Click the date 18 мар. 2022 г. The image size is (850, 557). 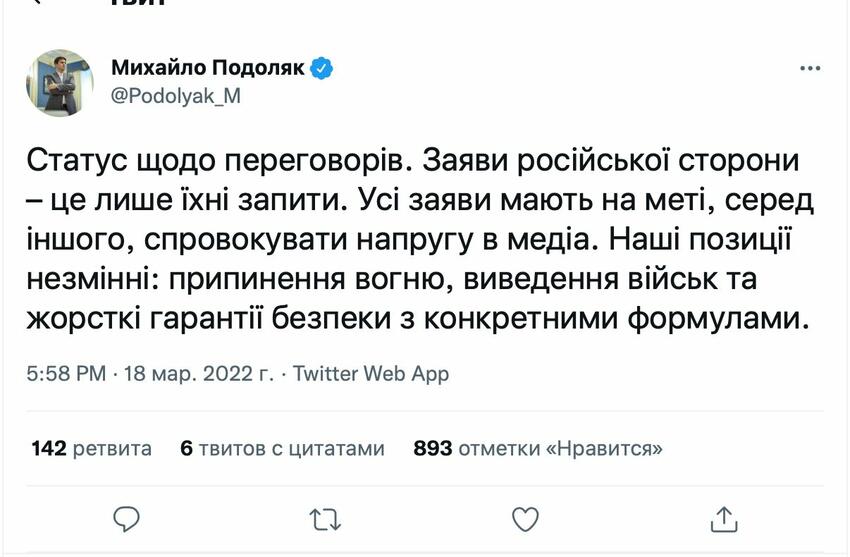tap(199, 374)
